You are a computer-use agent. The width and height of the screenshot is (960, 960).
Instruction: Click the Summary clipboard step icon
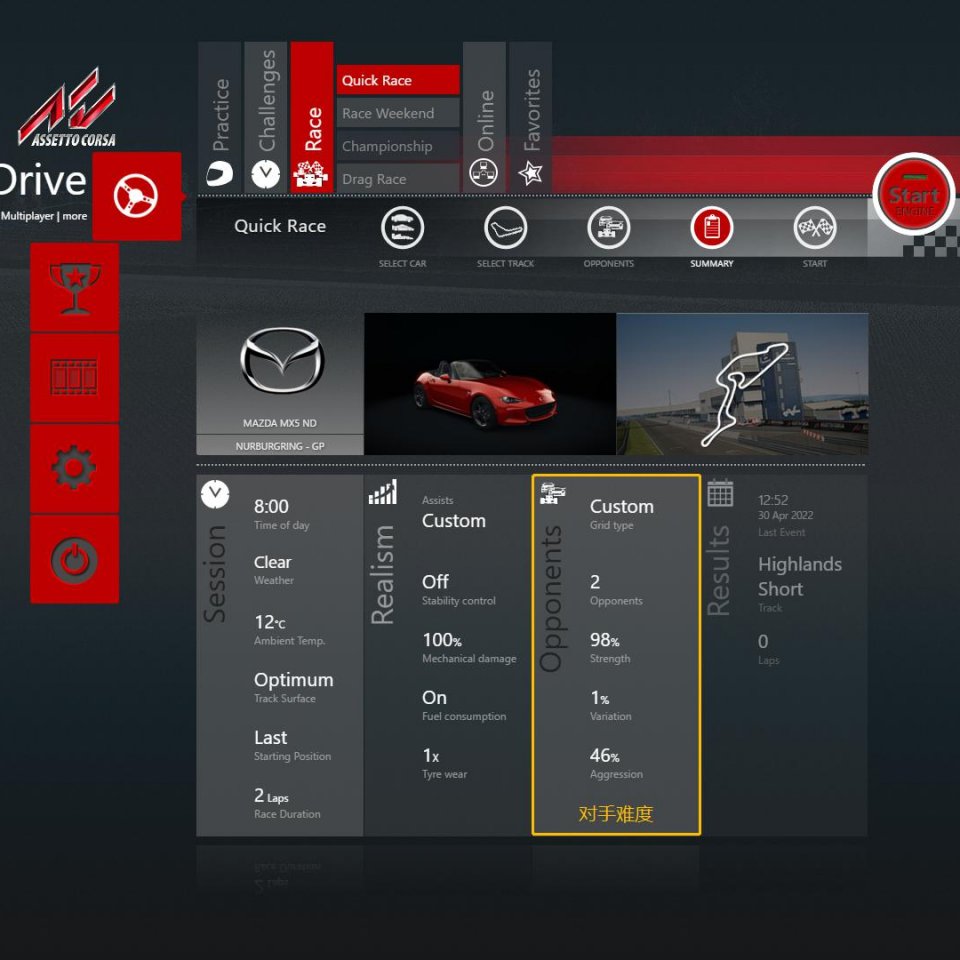(711, 228)
